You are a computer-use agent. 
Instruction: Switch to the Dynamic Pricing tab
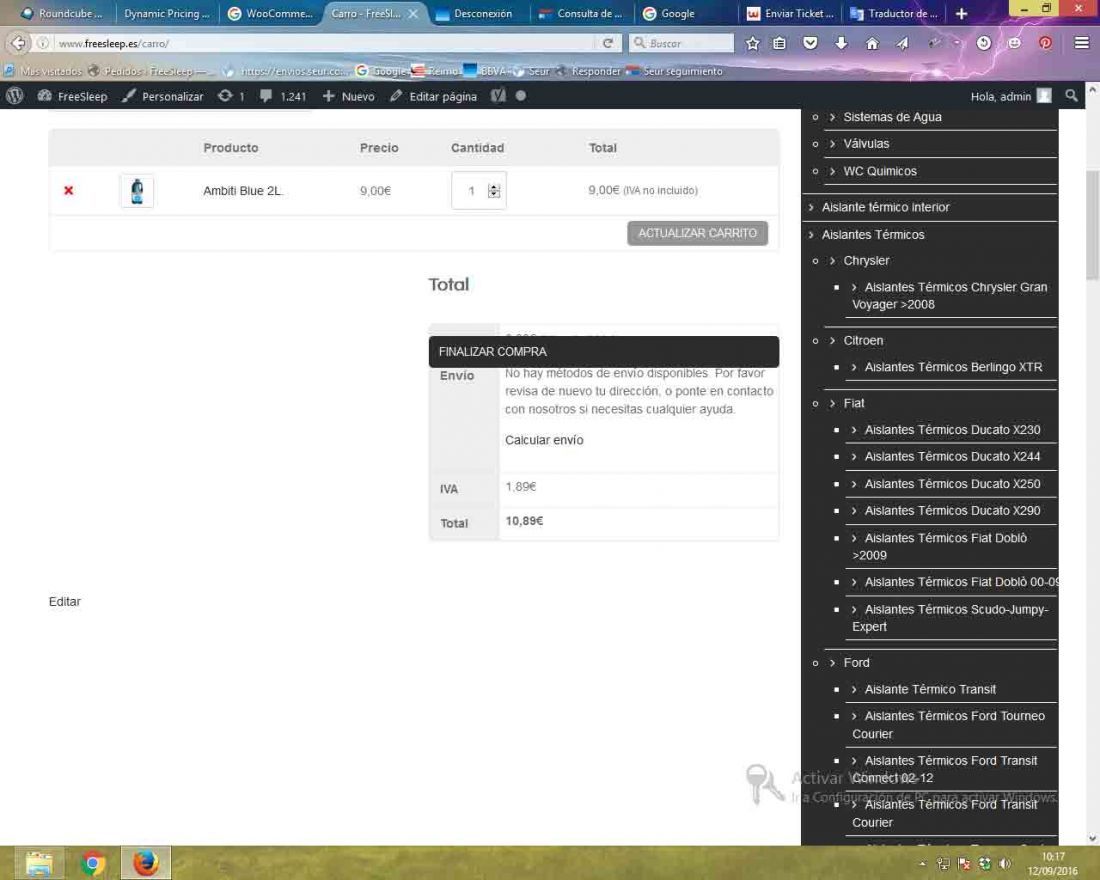(167, 13)
